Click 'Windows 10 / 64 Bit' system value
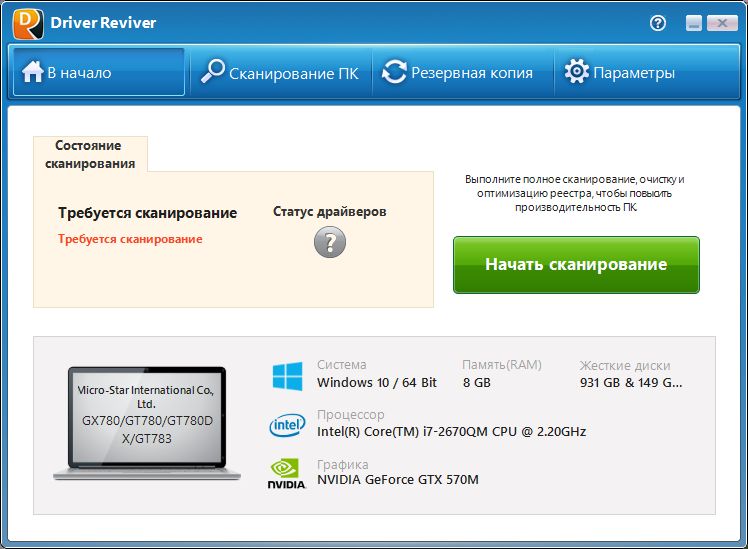Image resolution: width=748 pixels, height=549 pixels. (x=377, y=383)
